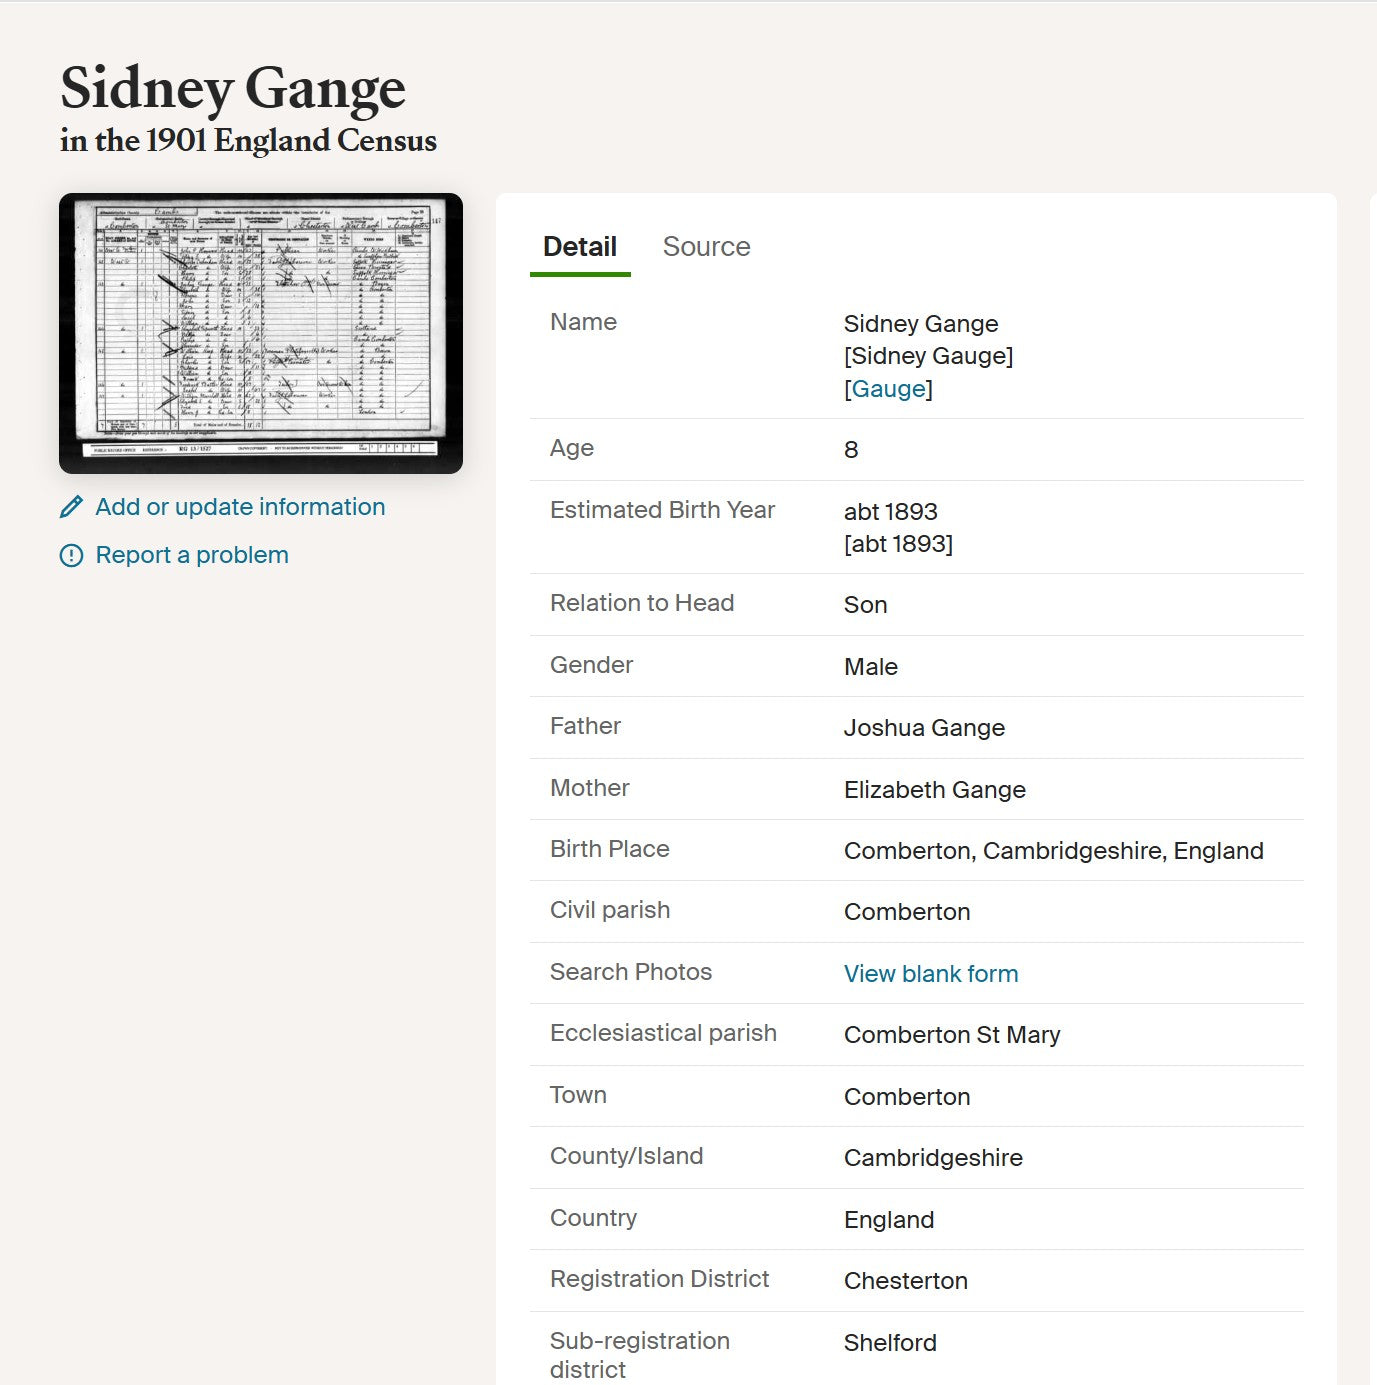Click the exclamation circle report icon
The image size is (1377, 1385).
[x=71, y=555]
